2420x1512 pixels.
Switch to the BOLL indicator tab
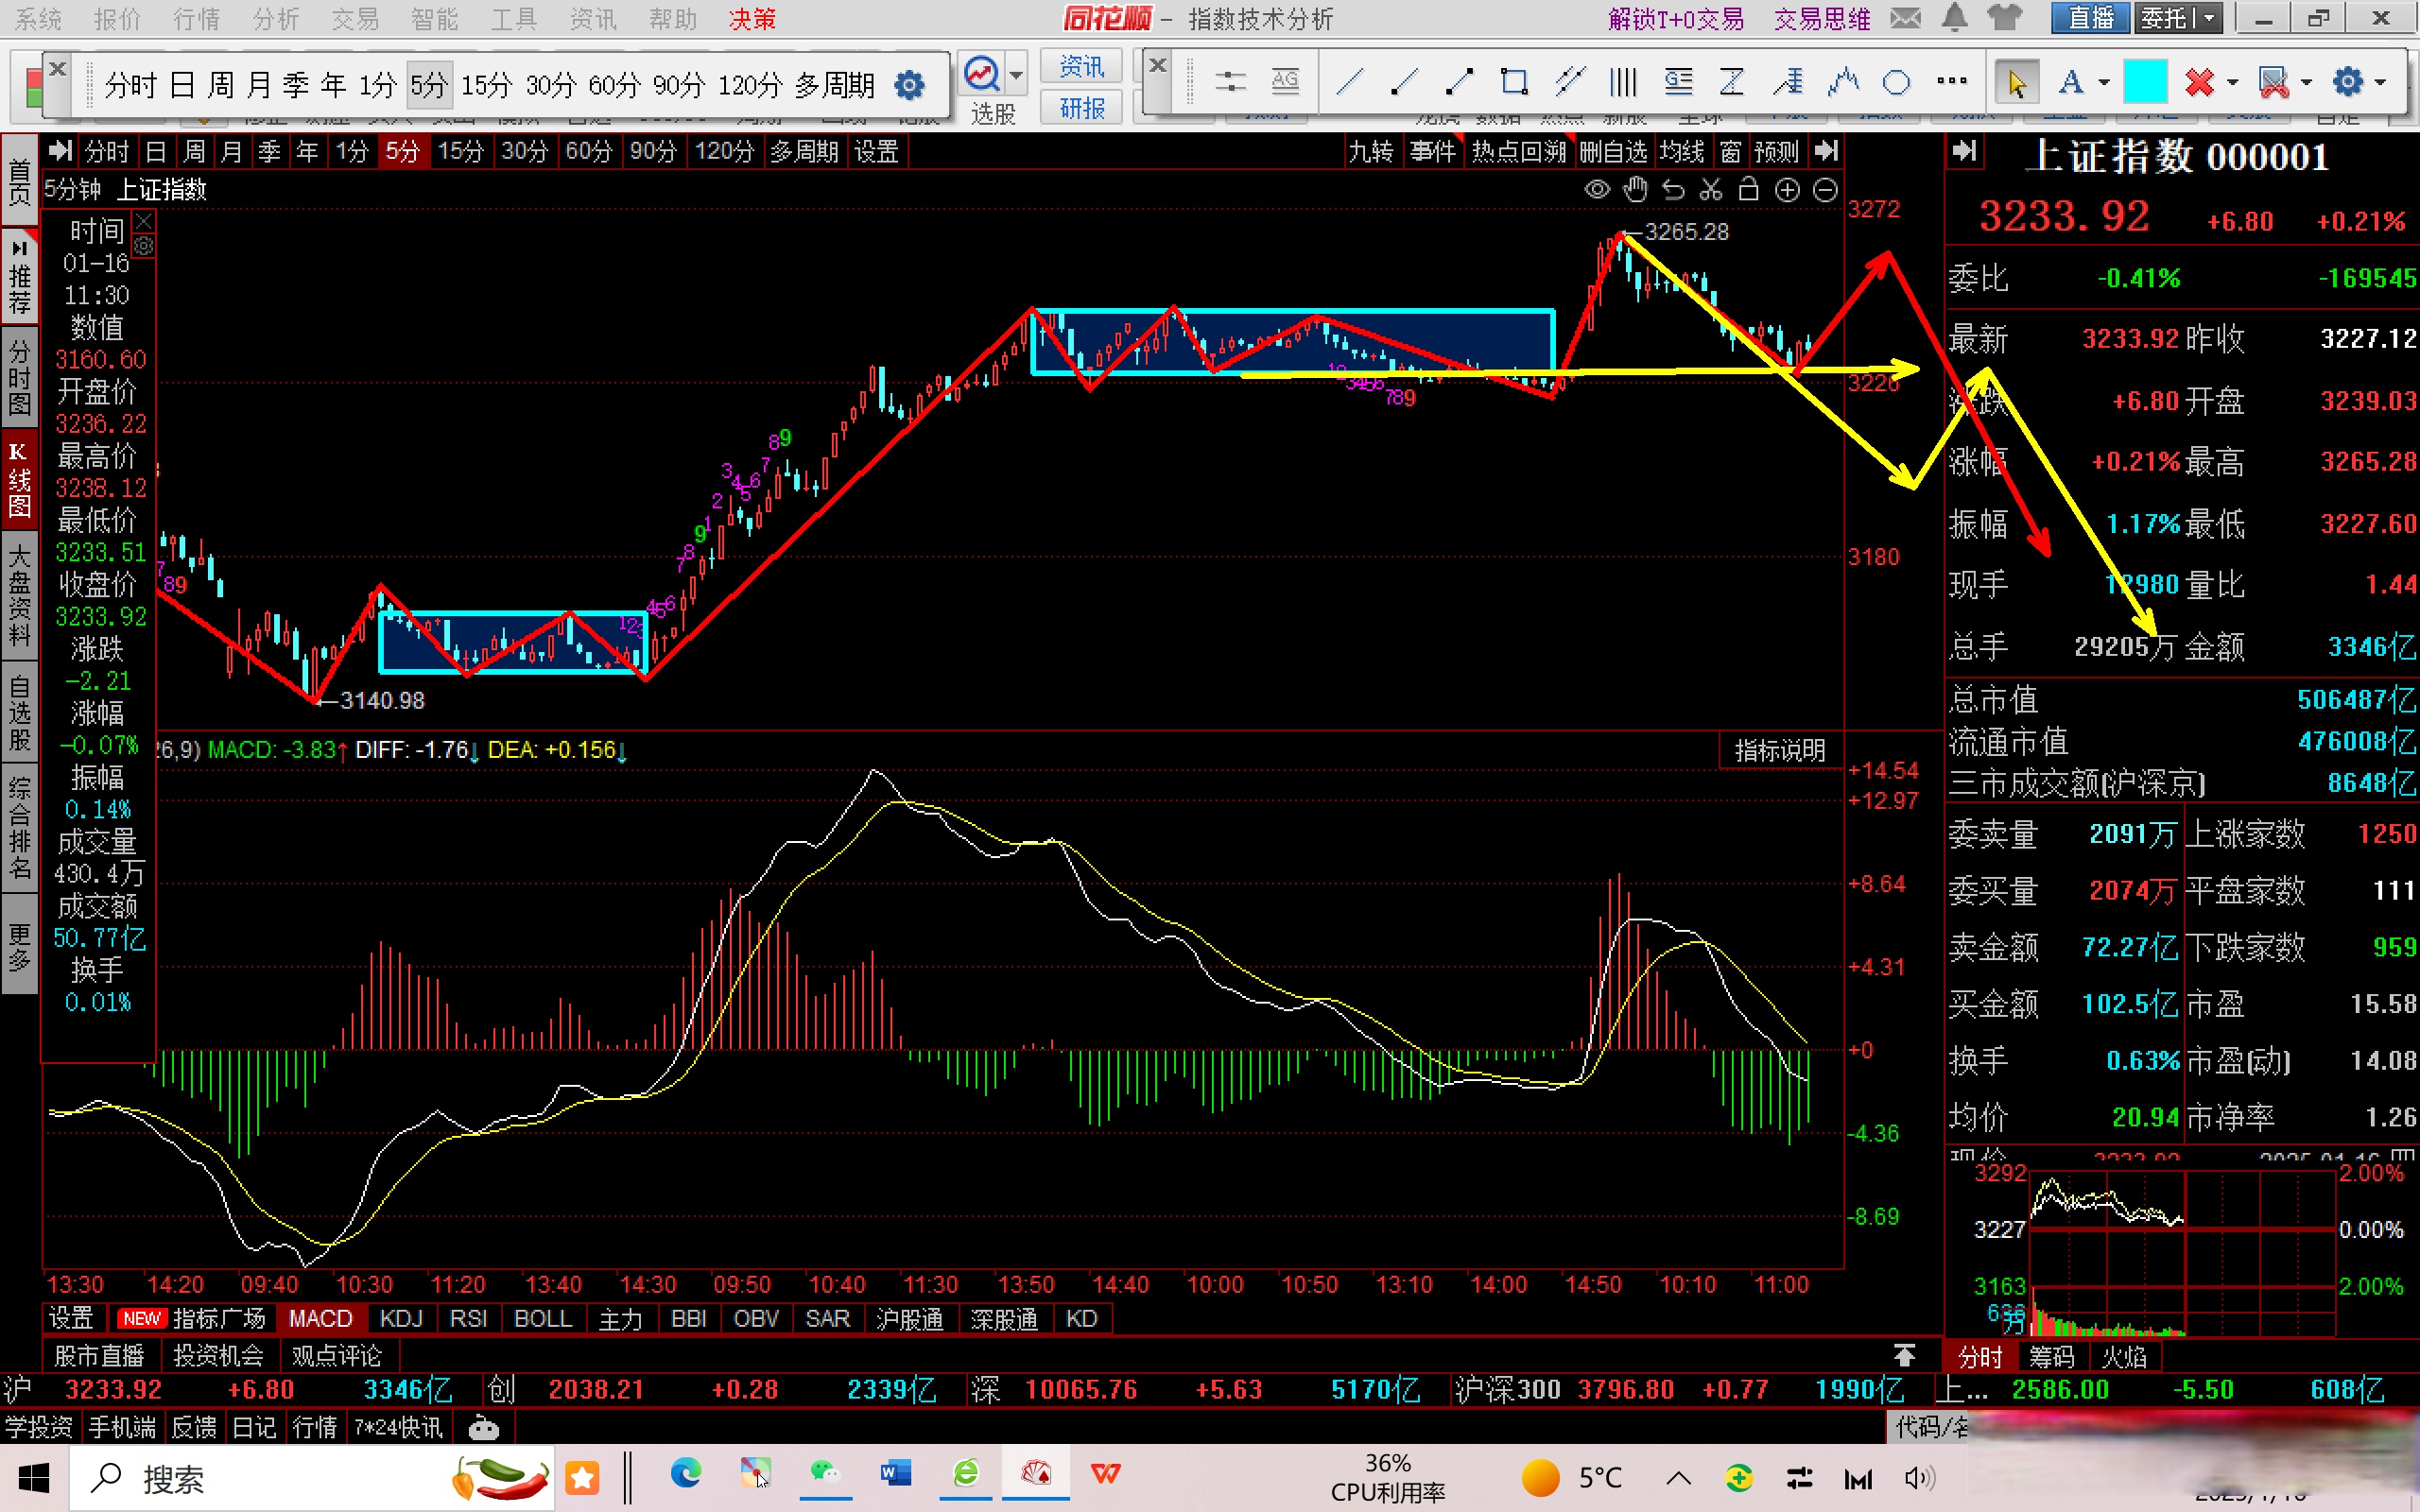[x=542, y=1318]
